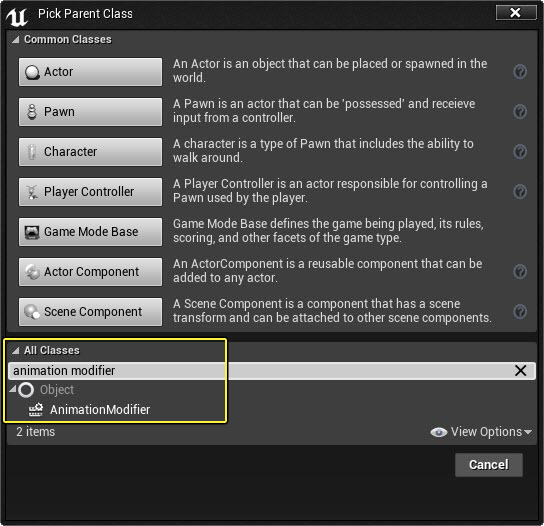Viewport: 544px width, 526px height.
Task: Click the help icon beside Character description
Action: tap(520, 151)
